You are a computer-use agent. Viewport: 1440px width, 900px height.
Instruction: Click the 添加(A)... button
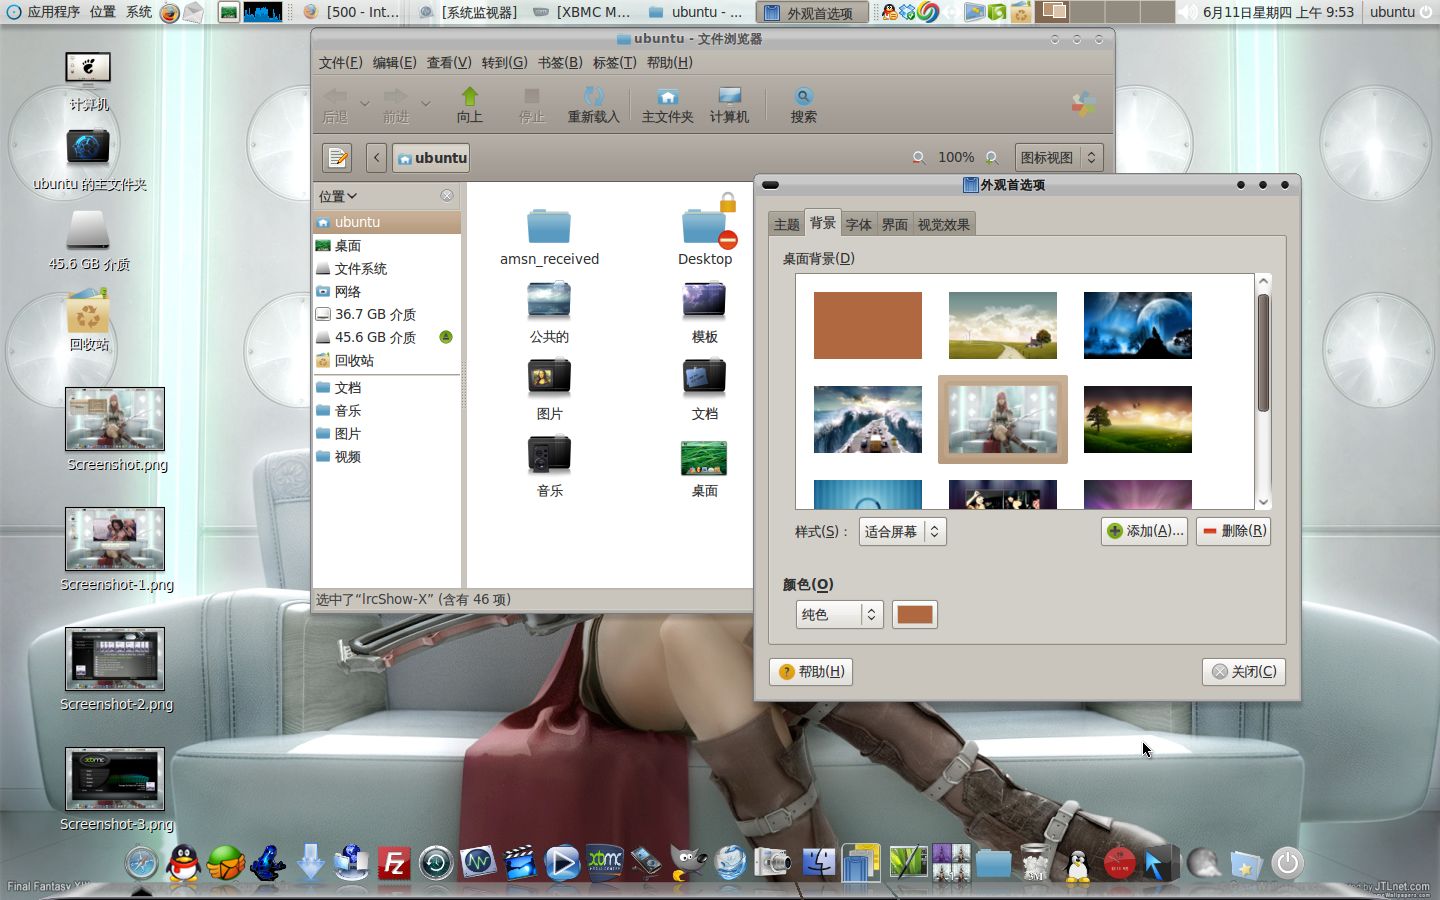[x=1145, y=531]
